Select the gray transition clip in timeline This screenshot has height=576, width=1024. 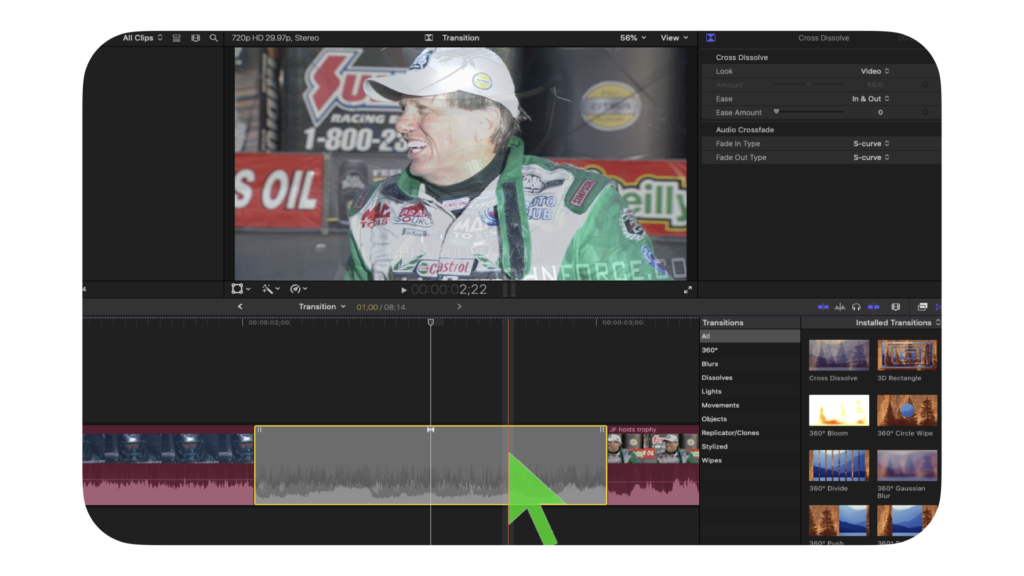point(430,465)
